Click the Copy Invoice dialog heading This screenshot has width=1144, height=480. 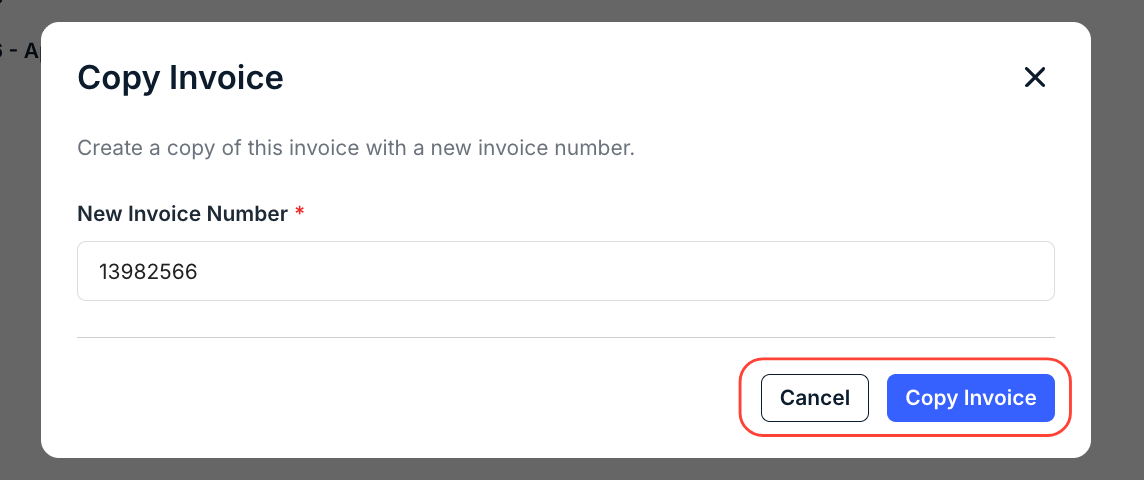(180, 77)
